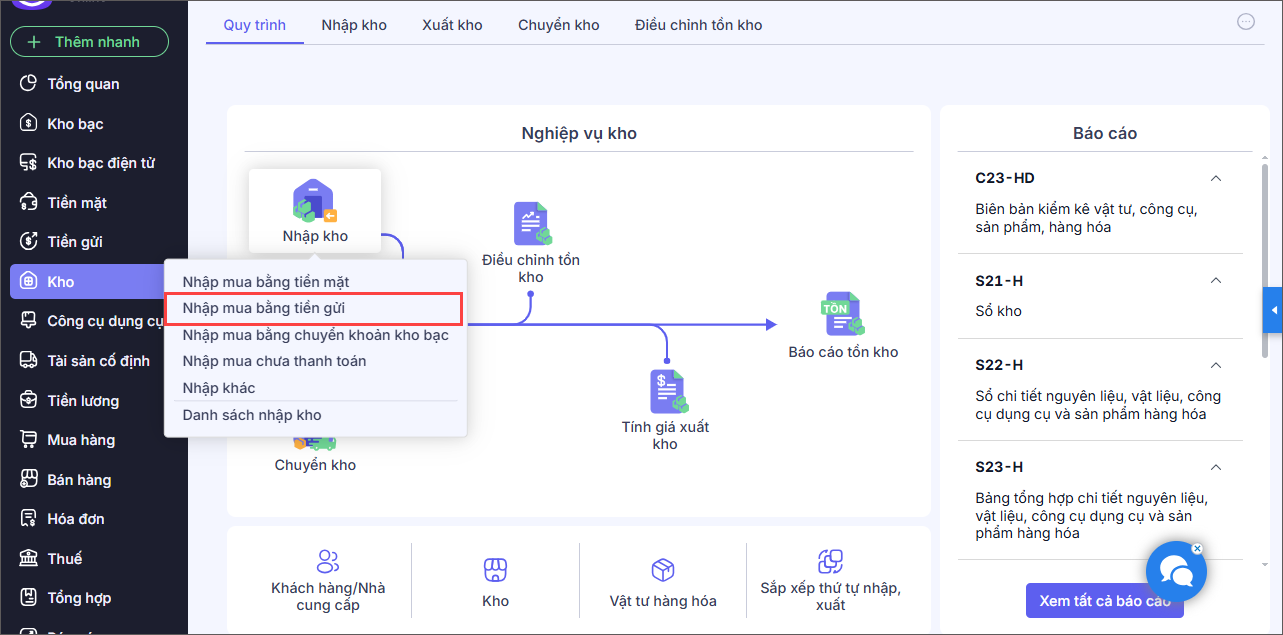Click the Kho store icon shortcut
Screen dimensions: 1283x635
pyautogui.click(x=495, y=570)
